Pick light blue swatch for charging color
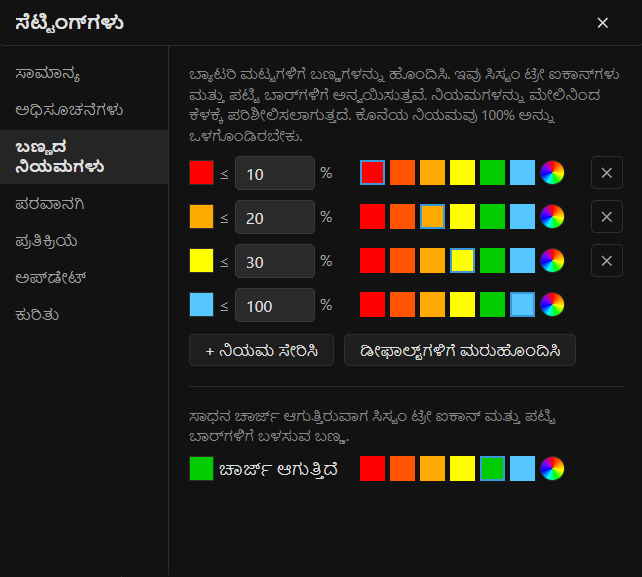Viewport: 642px width, 577px height. (522, 468)
